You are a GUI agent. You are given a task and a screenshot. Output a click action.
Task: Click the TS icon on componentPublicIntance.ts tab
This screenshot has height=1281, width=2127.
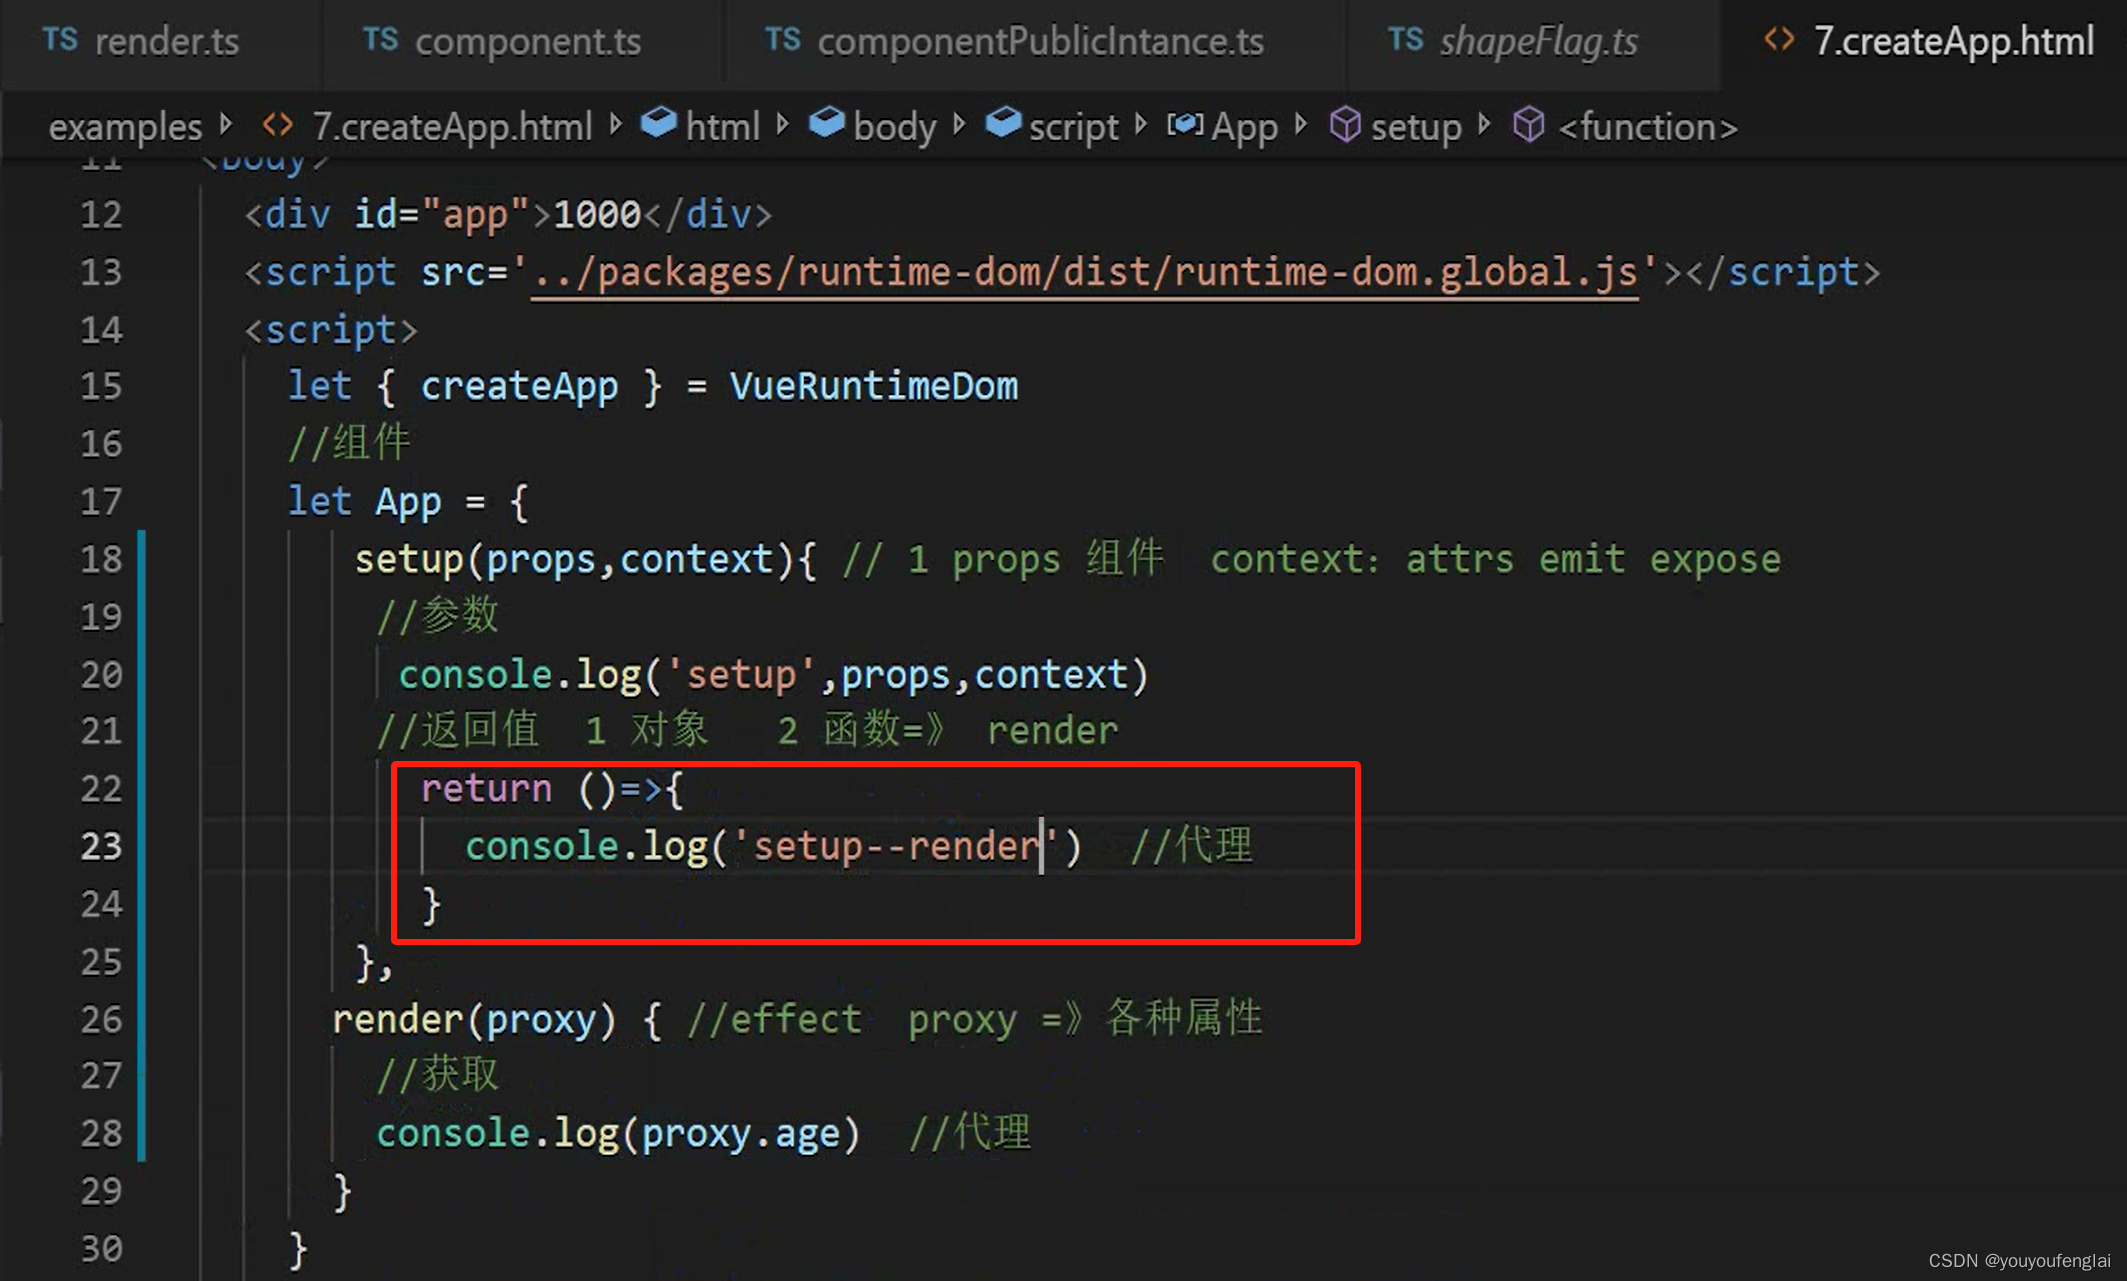coord(783,40)
